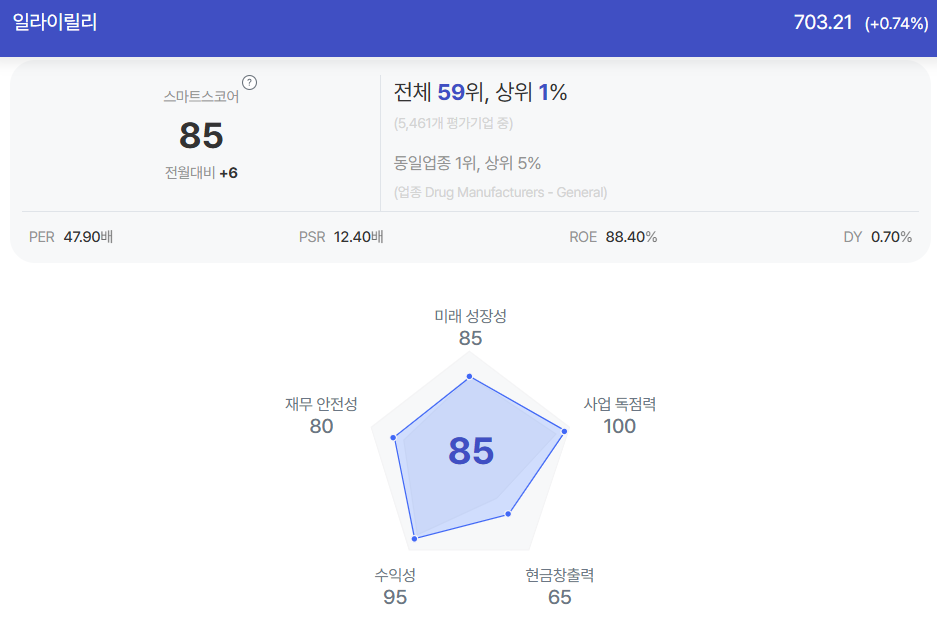This screenshot has height=627, width=937.
Task: Click the top data point on radar chart
Action: [x=470, y=377]
